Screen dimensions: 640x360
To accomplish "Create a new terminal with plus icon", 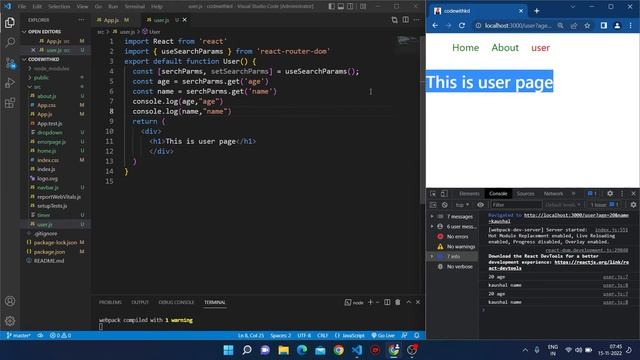I will (370, 302).
